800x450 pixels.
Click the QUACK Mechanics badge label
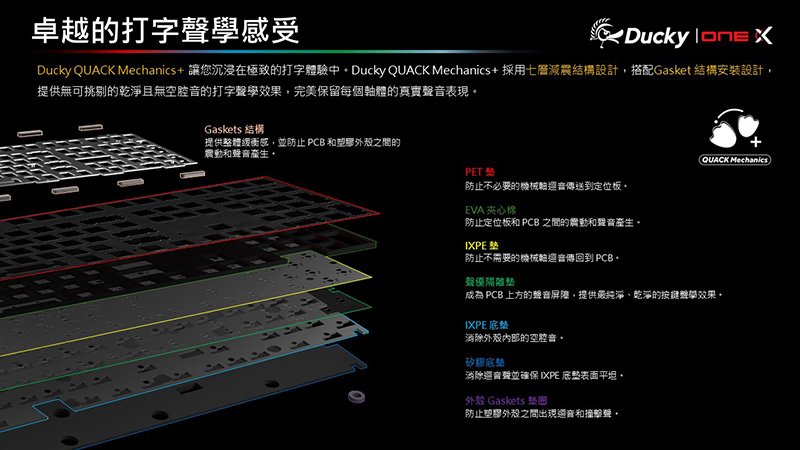tap(735, 160)
